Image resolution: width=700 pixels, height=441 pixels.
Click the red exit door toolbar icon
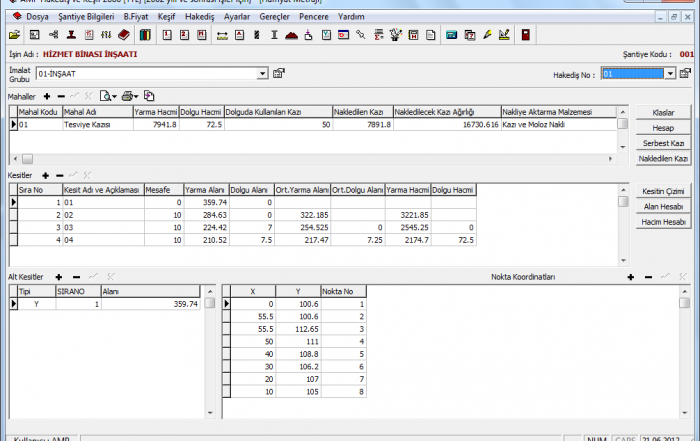[525, 35]
